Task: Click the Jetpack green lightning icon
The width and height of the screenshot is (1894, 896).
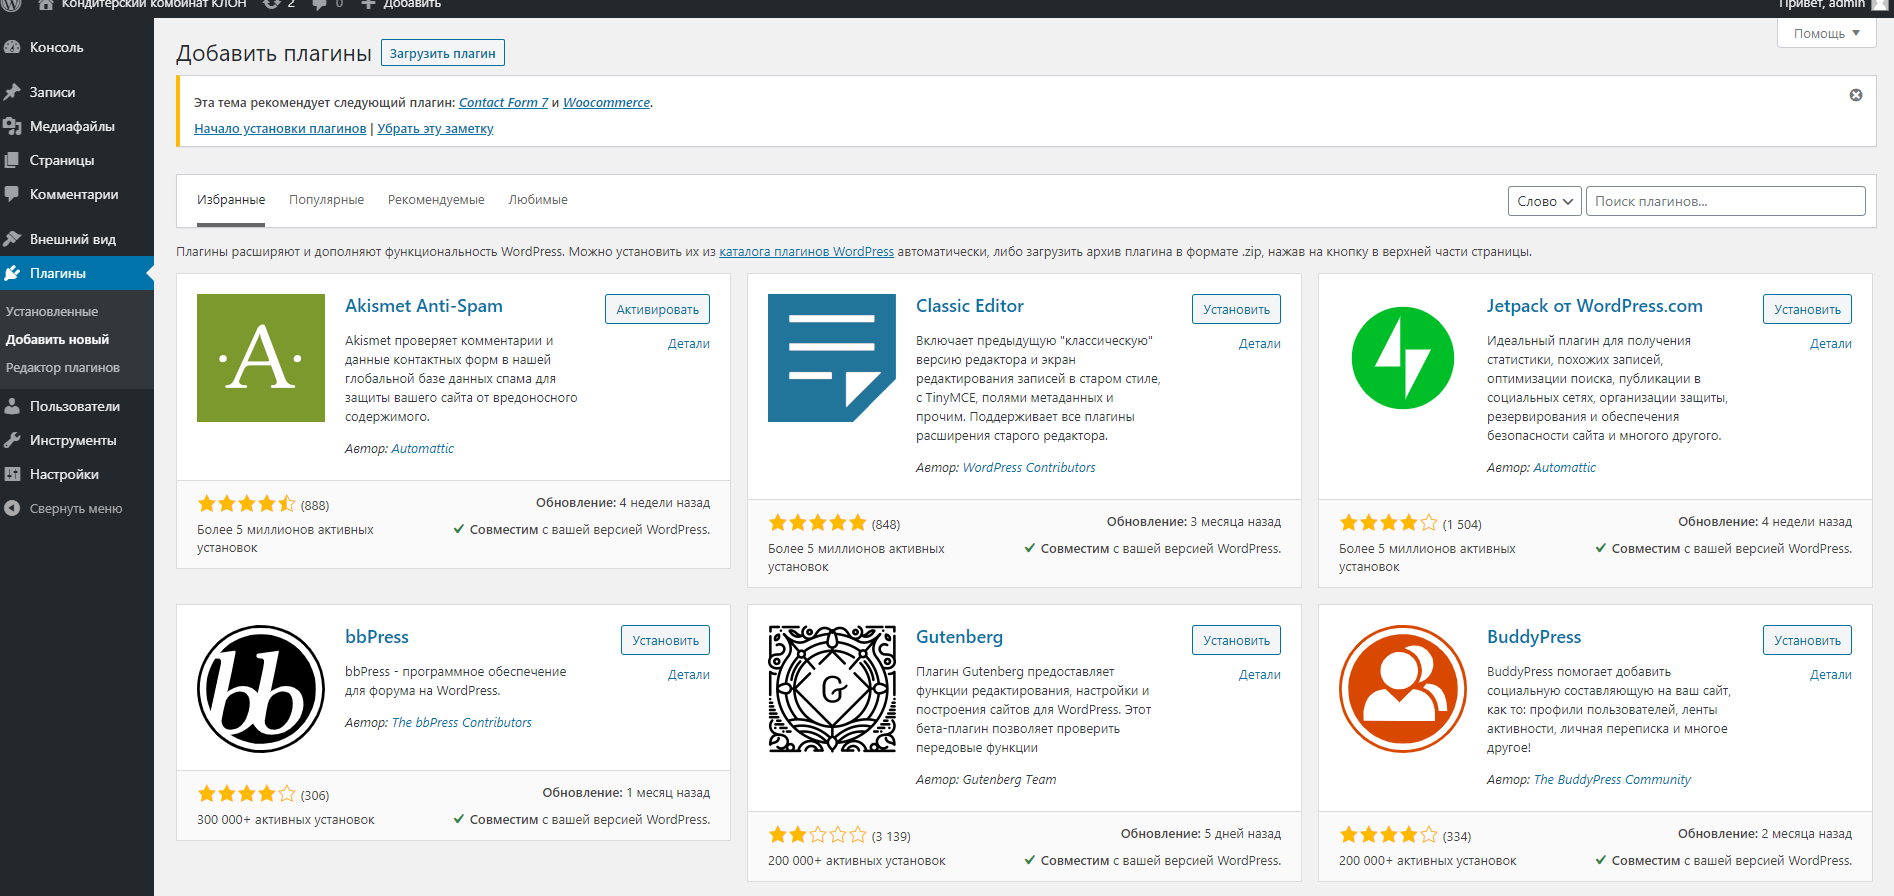Action: [x=1403, y=358]
